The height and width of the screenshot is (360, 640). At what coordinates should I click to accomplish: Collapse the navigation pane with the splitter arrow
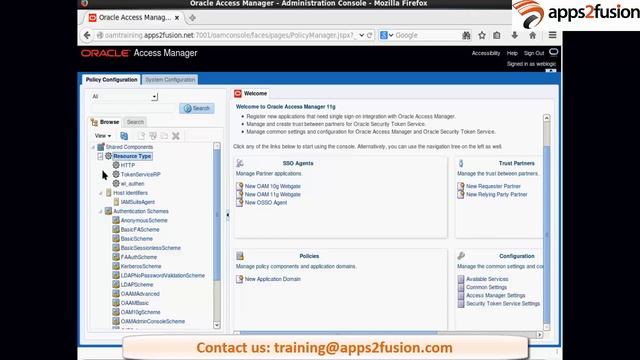227,215
